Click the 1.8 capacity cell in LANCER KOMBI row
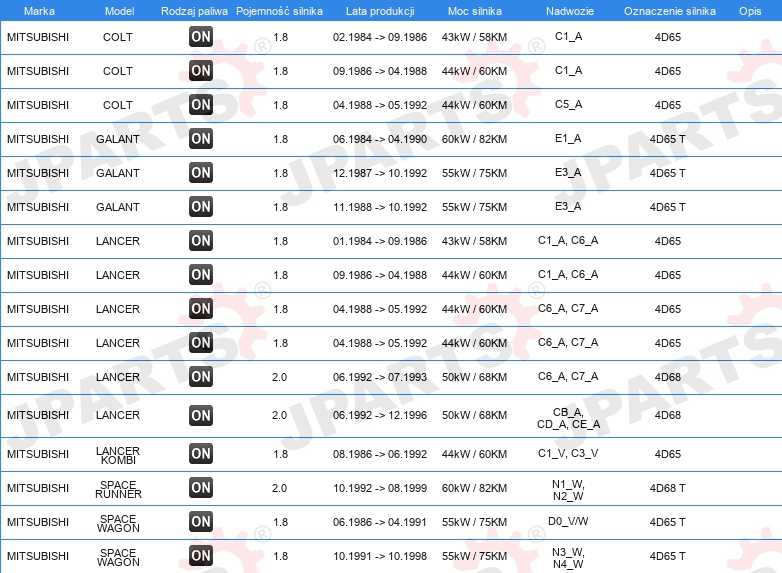The height and width of the screenshot is (573, 782). coord(280,454)
